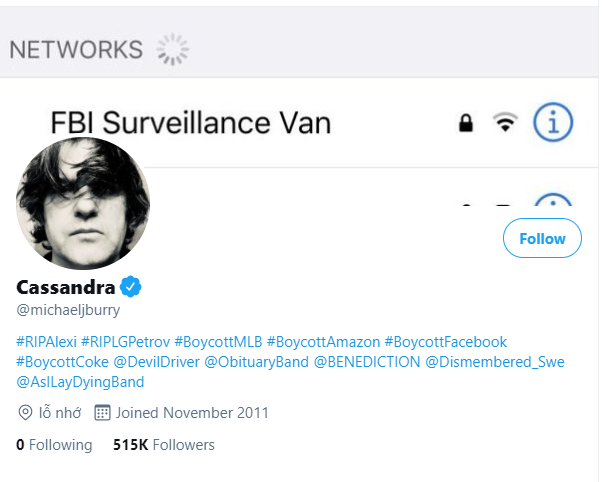Click the lock icon beside FBI Surveillance Van
The image size is (602, 482).
[466, 123]
